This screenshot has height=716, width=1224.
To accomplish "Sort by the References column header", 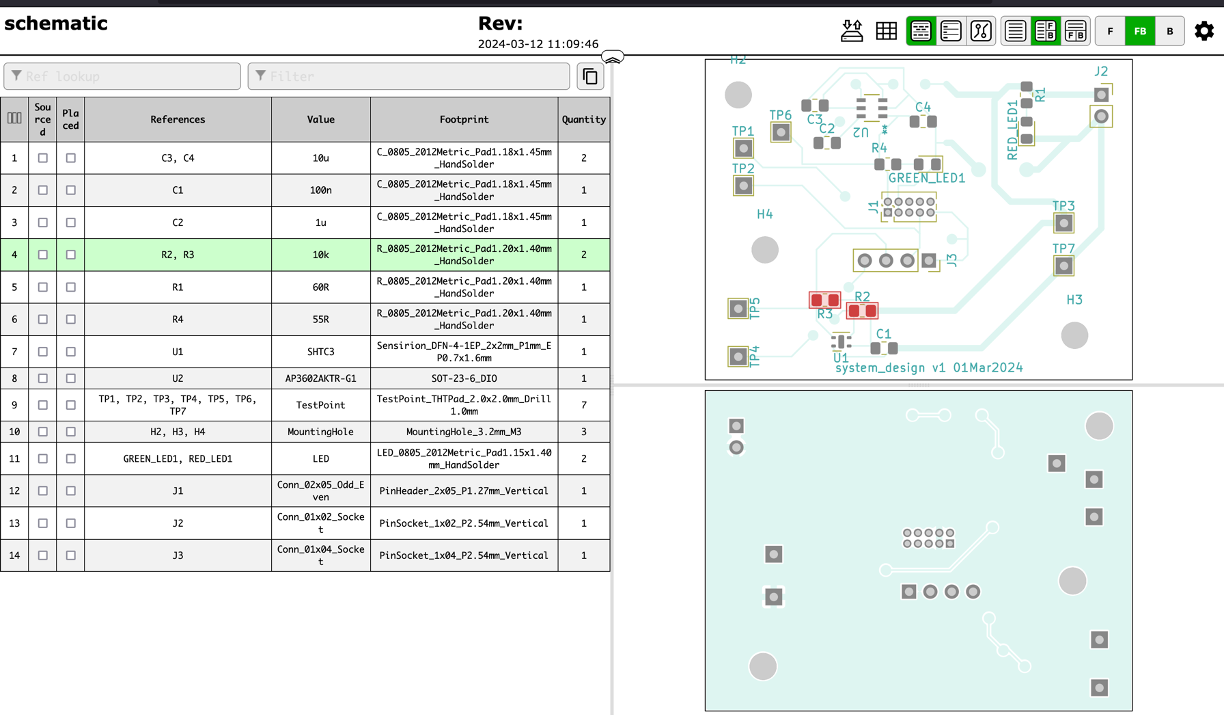I will pyautogui.click(x=178, y=119).
